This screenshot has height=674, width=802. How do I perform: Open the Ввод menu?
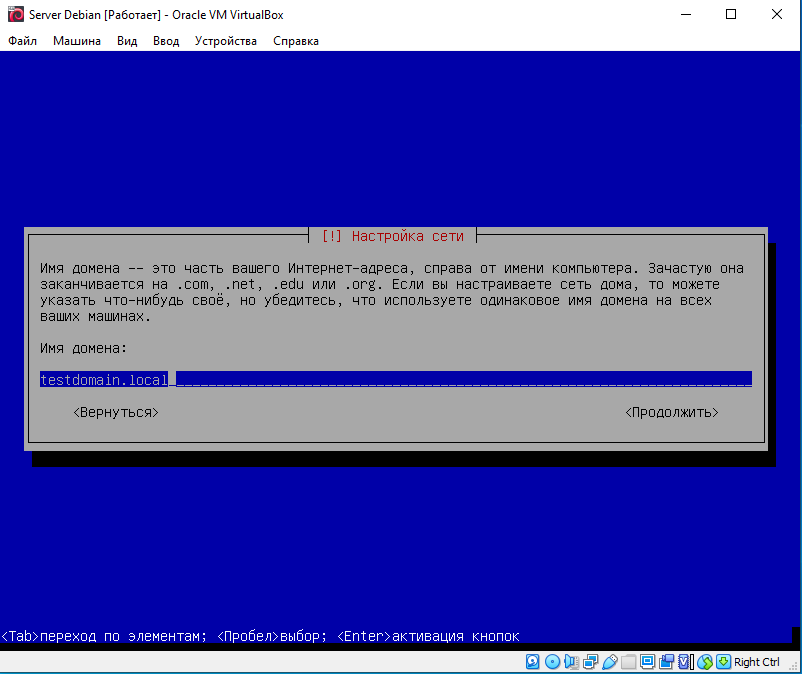coord(166,41)
